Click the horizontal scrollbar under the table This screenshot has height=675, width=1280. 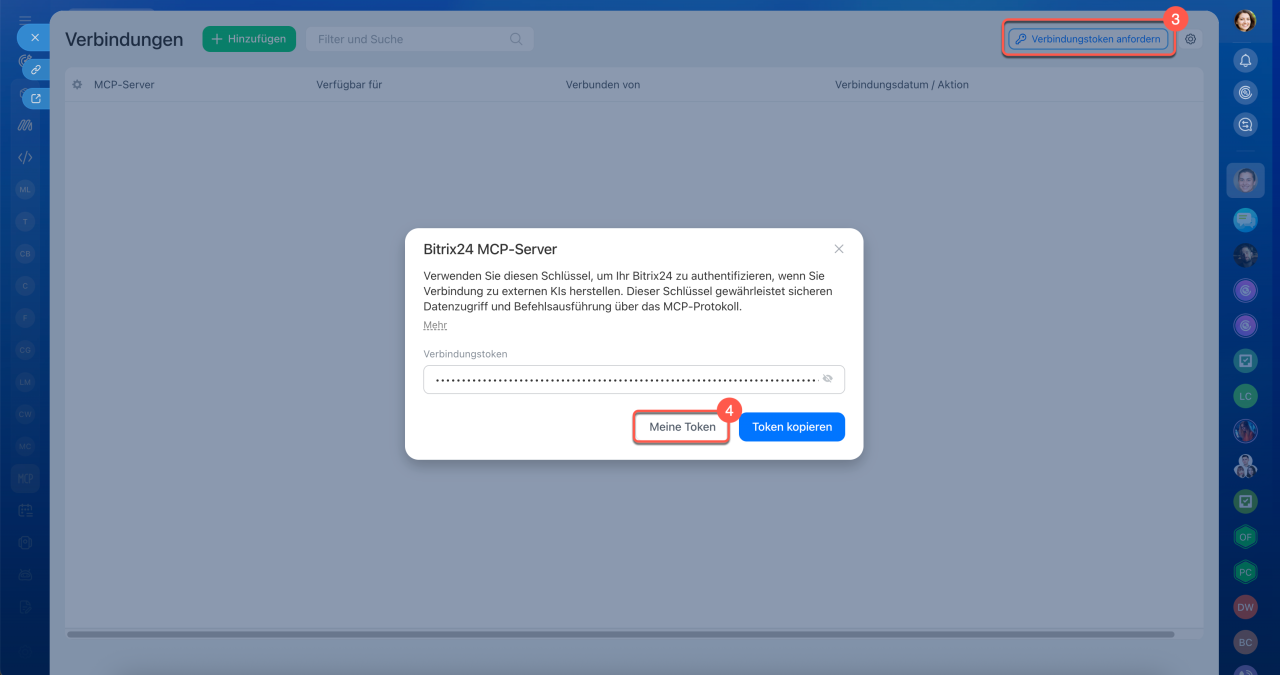[620, 634]
